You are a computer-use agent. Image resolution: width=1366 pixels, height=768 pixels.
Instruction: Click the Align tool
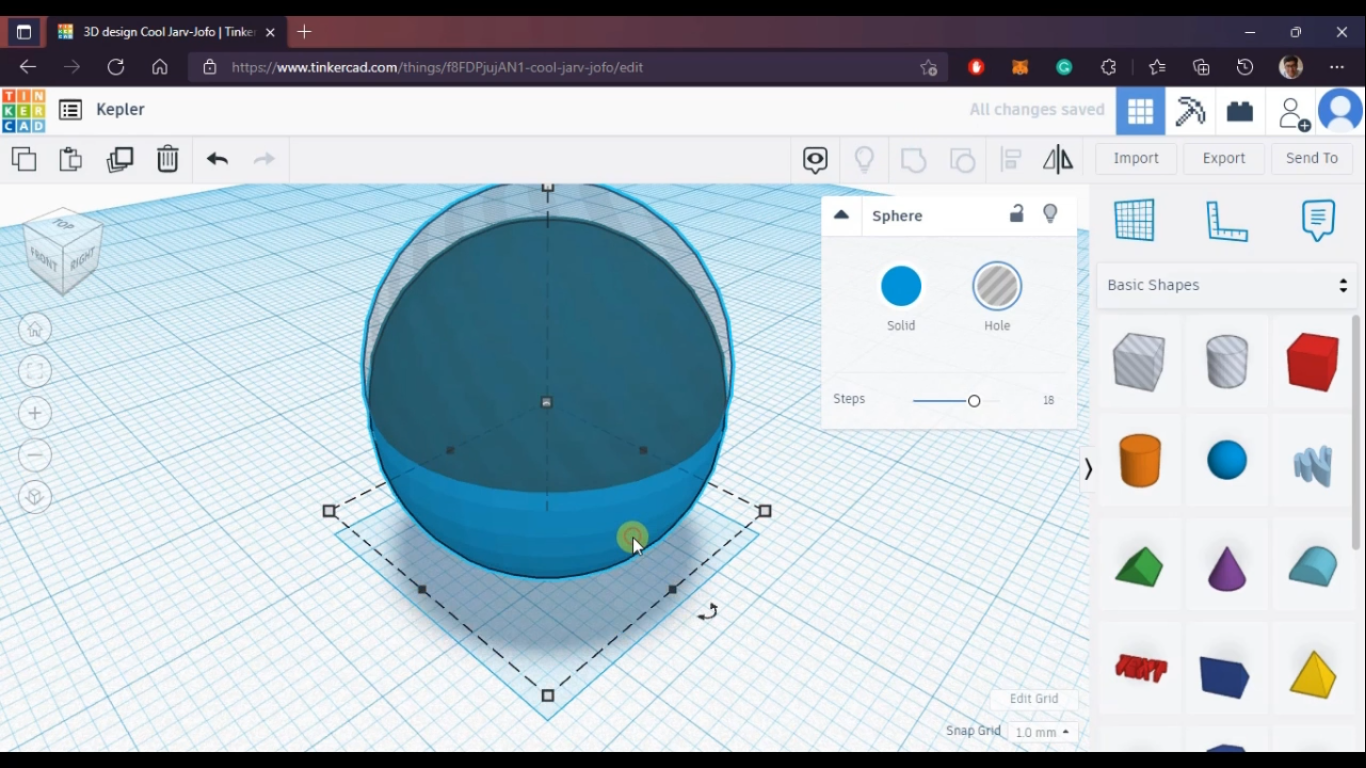point(1011,159)
